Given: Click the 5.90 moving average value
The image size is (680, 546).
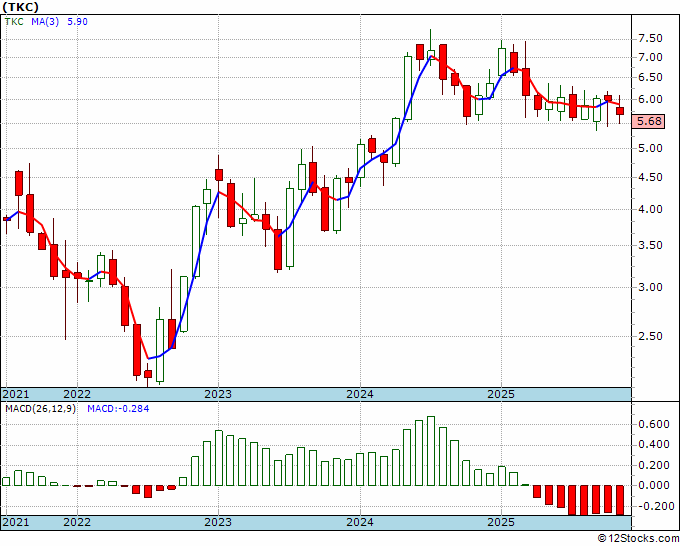Looking at the screenshot, I should pos(77,22).
